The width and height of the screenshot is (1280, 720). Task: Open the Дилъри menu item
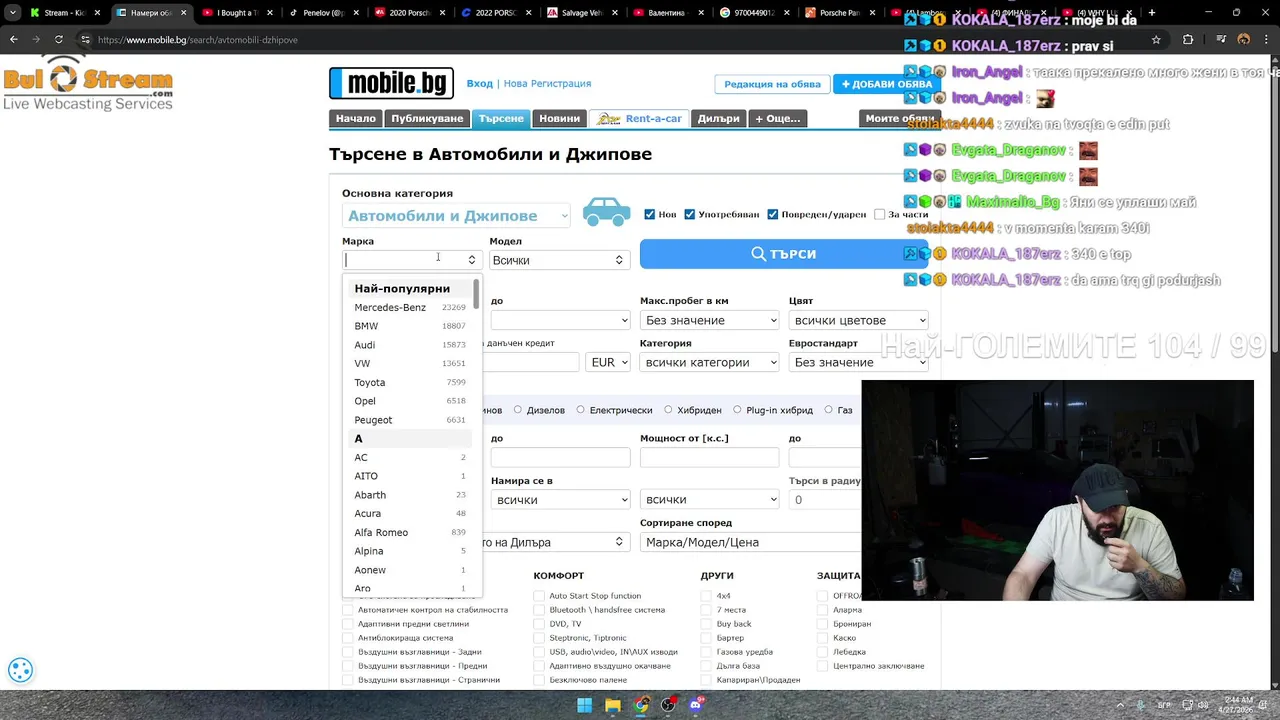coord(718,118)
